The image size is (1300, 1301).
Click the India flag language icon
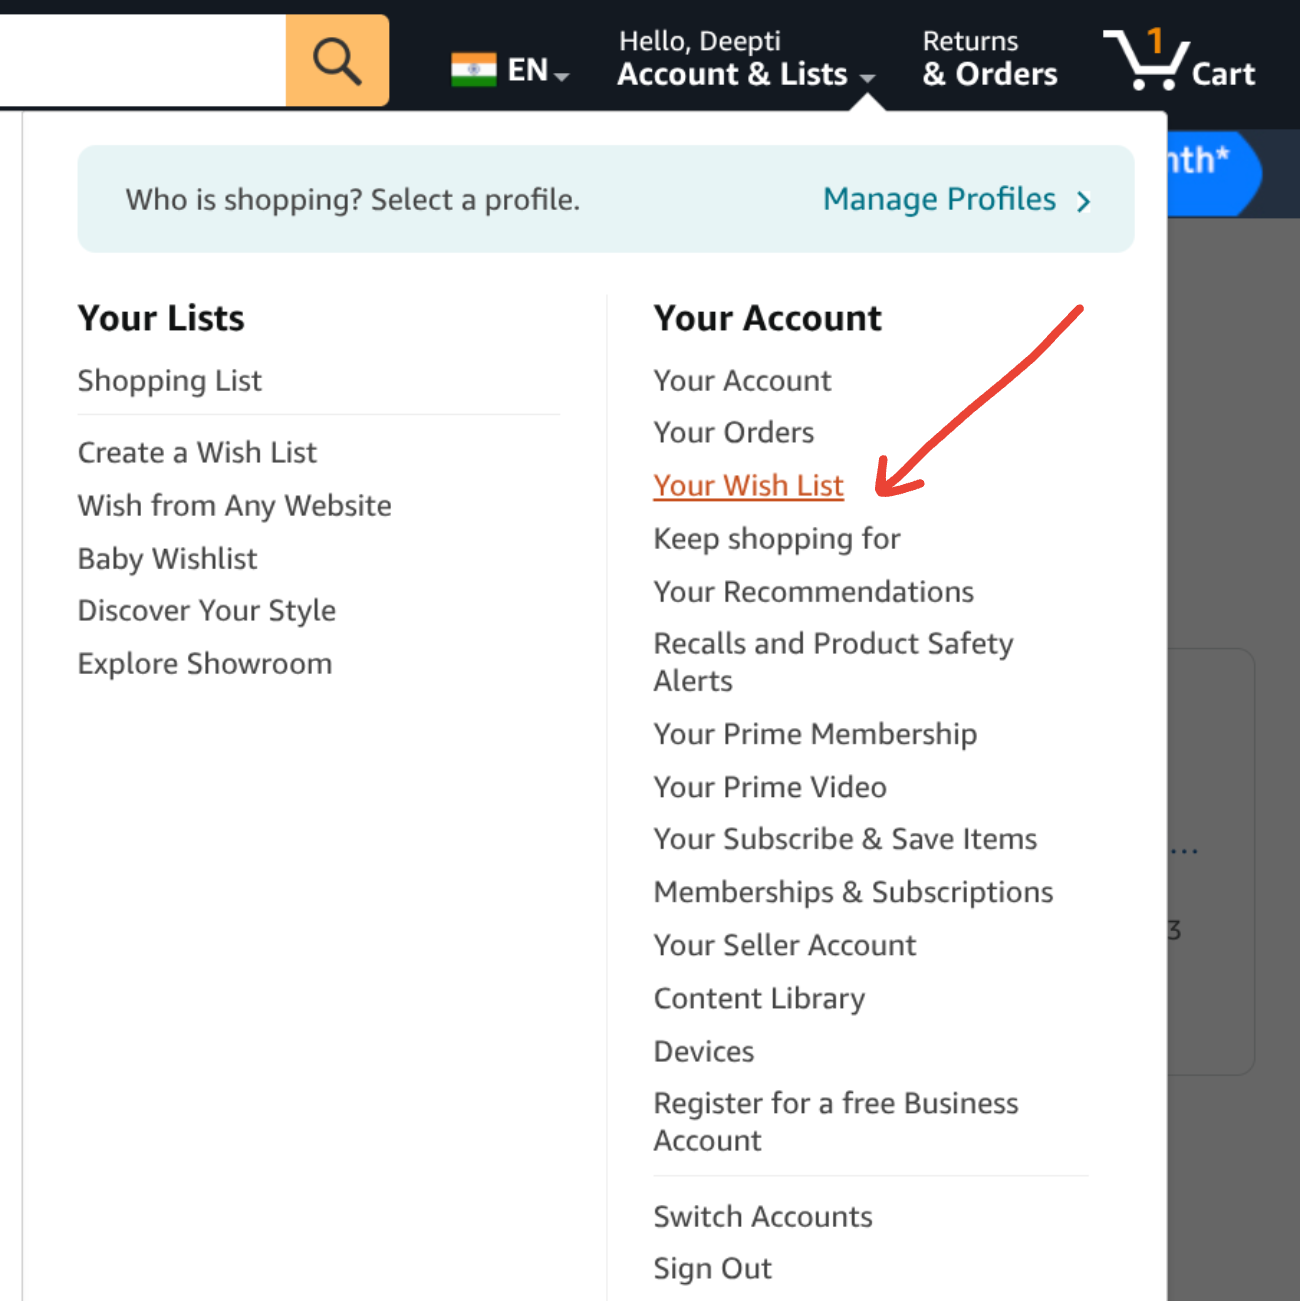474,68
